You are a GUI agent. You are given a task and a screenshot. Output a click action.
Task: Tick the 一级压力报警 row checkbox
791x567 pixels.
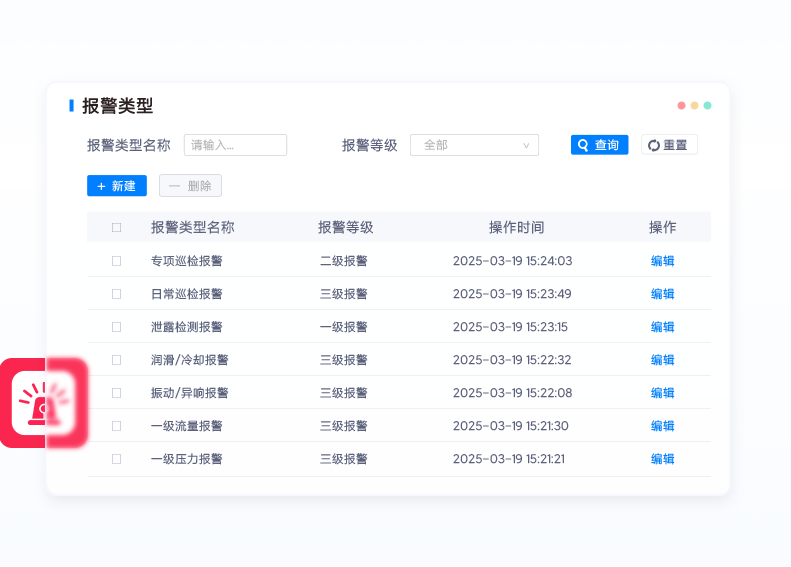click(x=117, y=459)
